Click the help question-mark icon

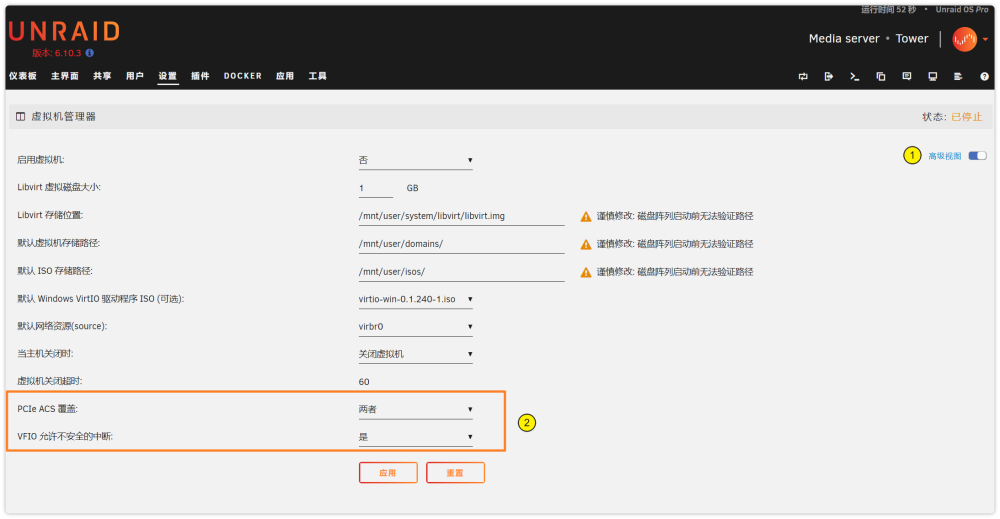[984, 77]
